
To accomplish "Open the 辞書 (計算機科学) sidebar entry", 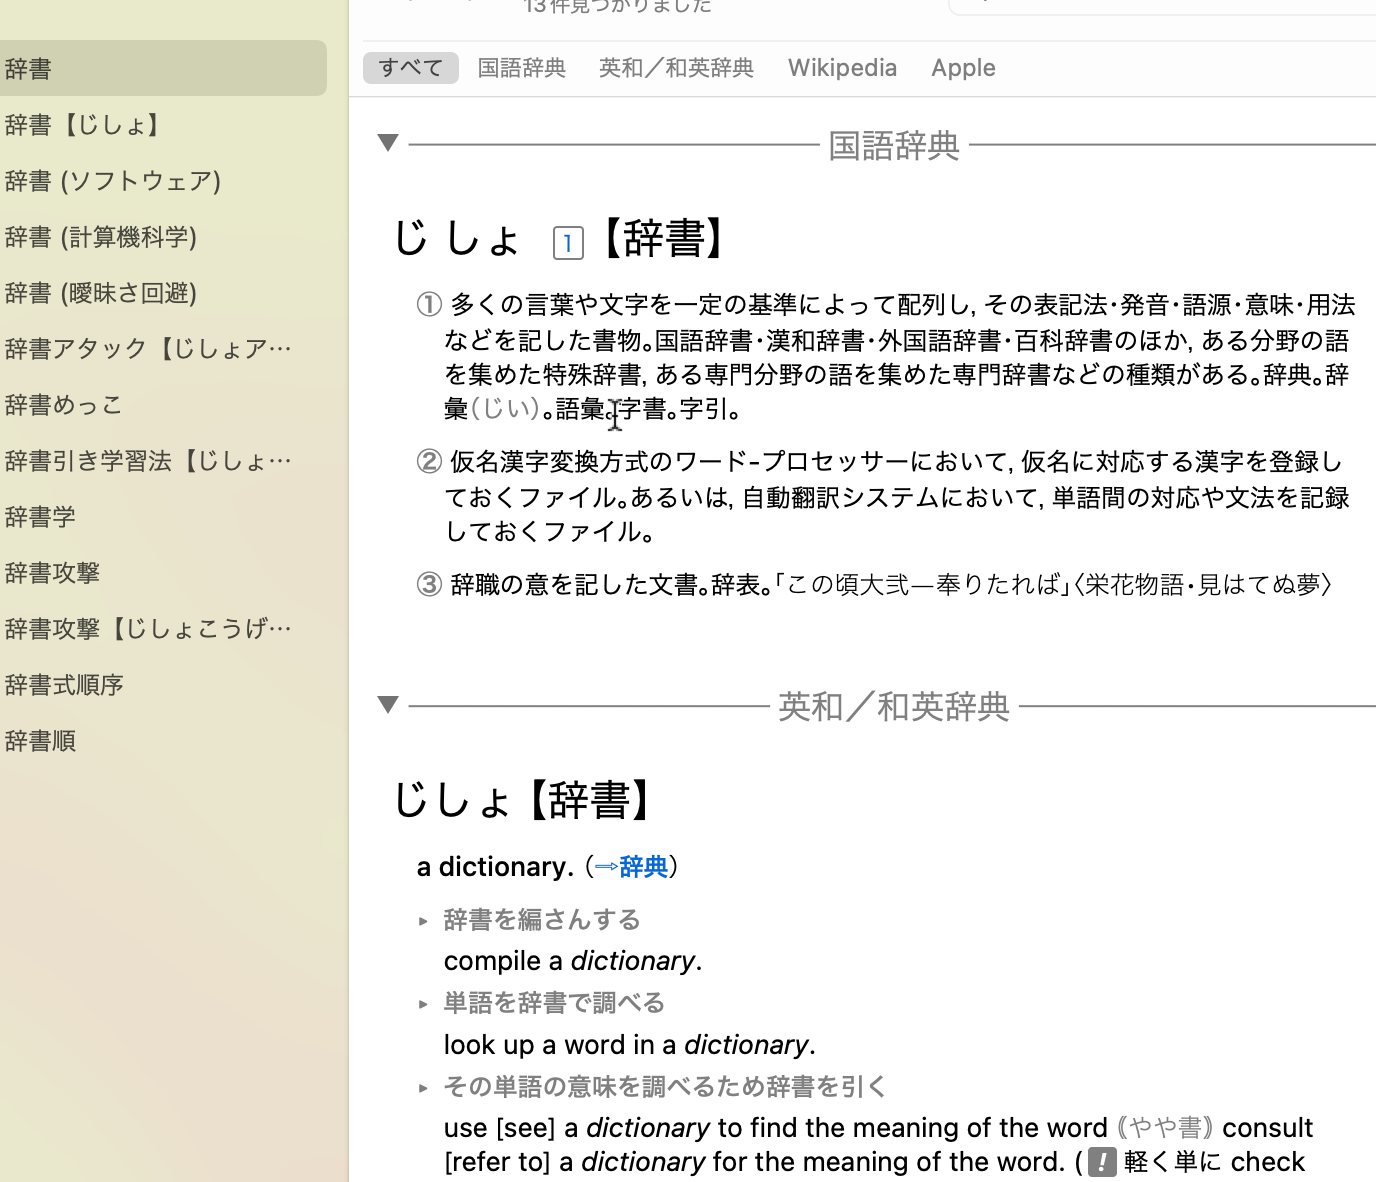I will (102, 236).
